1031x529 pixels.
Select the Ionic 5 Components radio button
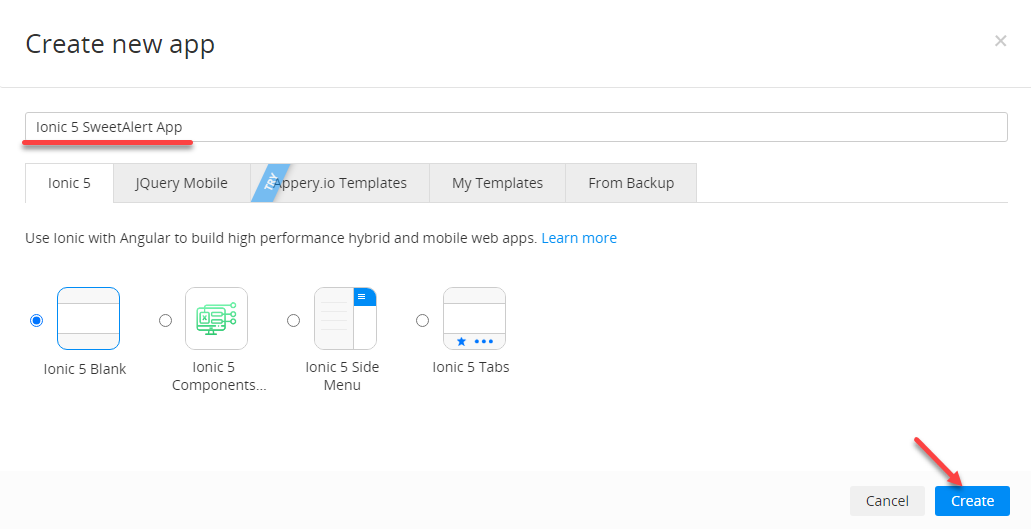coord(165,320)
